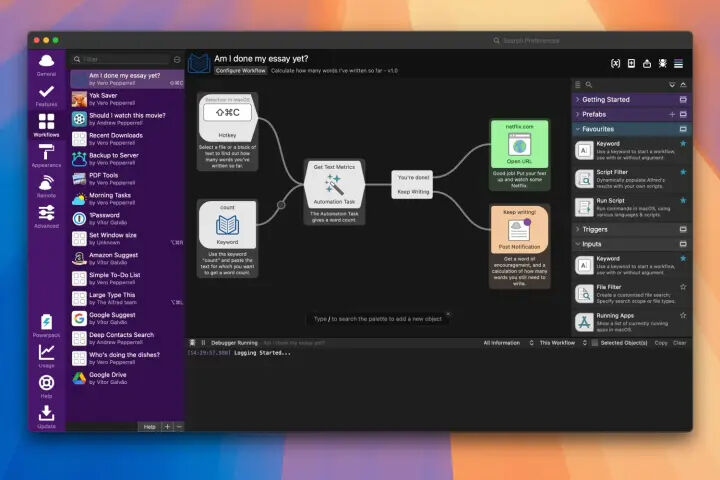Screen dimensions: 720x480
Task: Click Clear in the debugger bar
Action: 679,343
